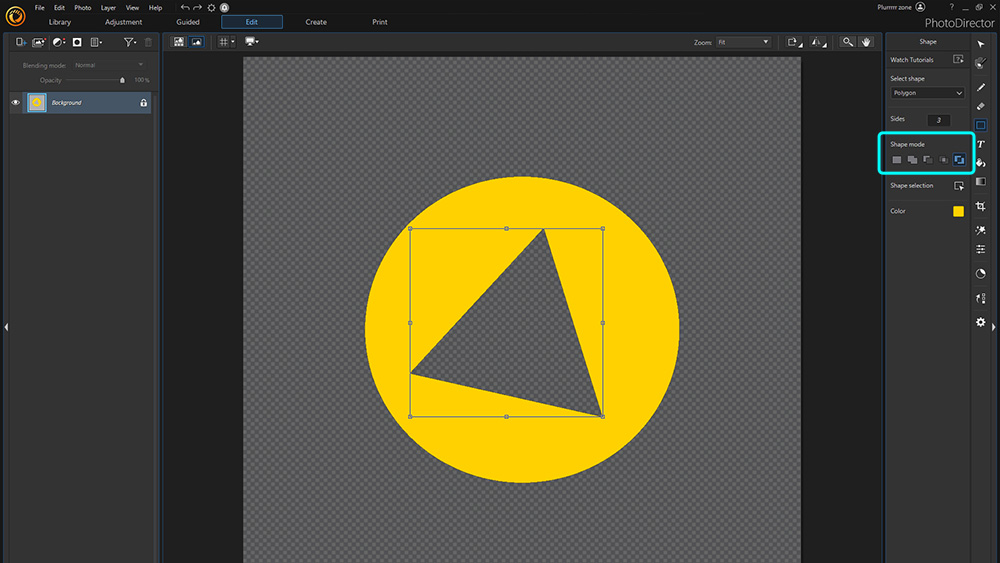Open the motion path tool icon

(x=981, y=298)
